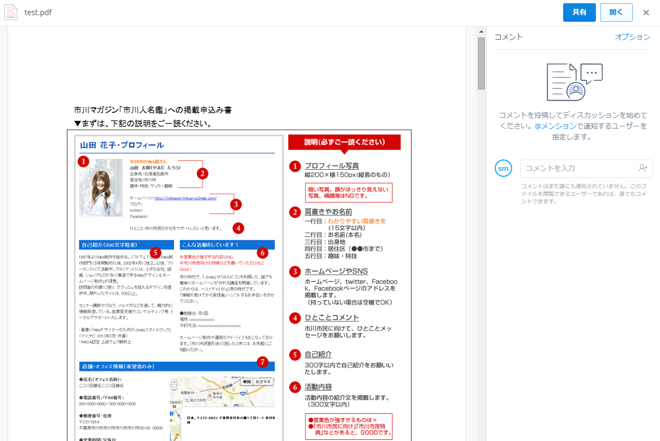Screen dimensions: 660x441
Task: Click the line ▼まずは、下記の説明をご一読ください。
Action: tap(143, 123)
